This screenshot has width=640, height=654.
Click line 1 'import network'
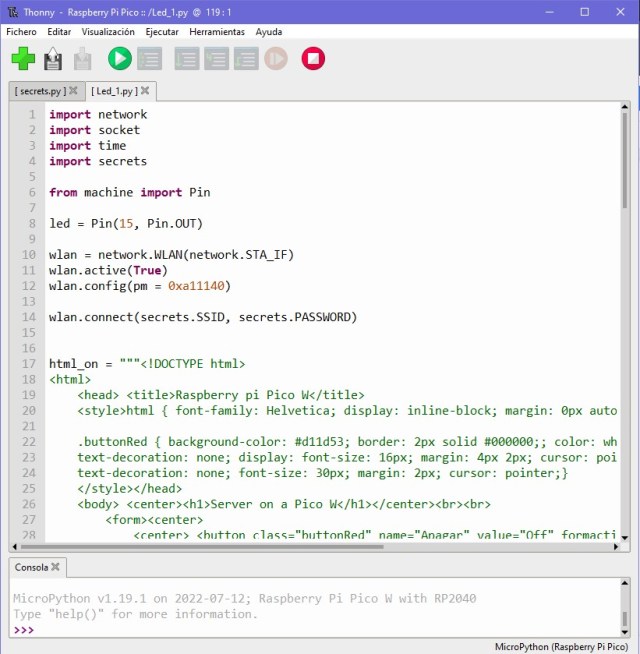[98, 114]
